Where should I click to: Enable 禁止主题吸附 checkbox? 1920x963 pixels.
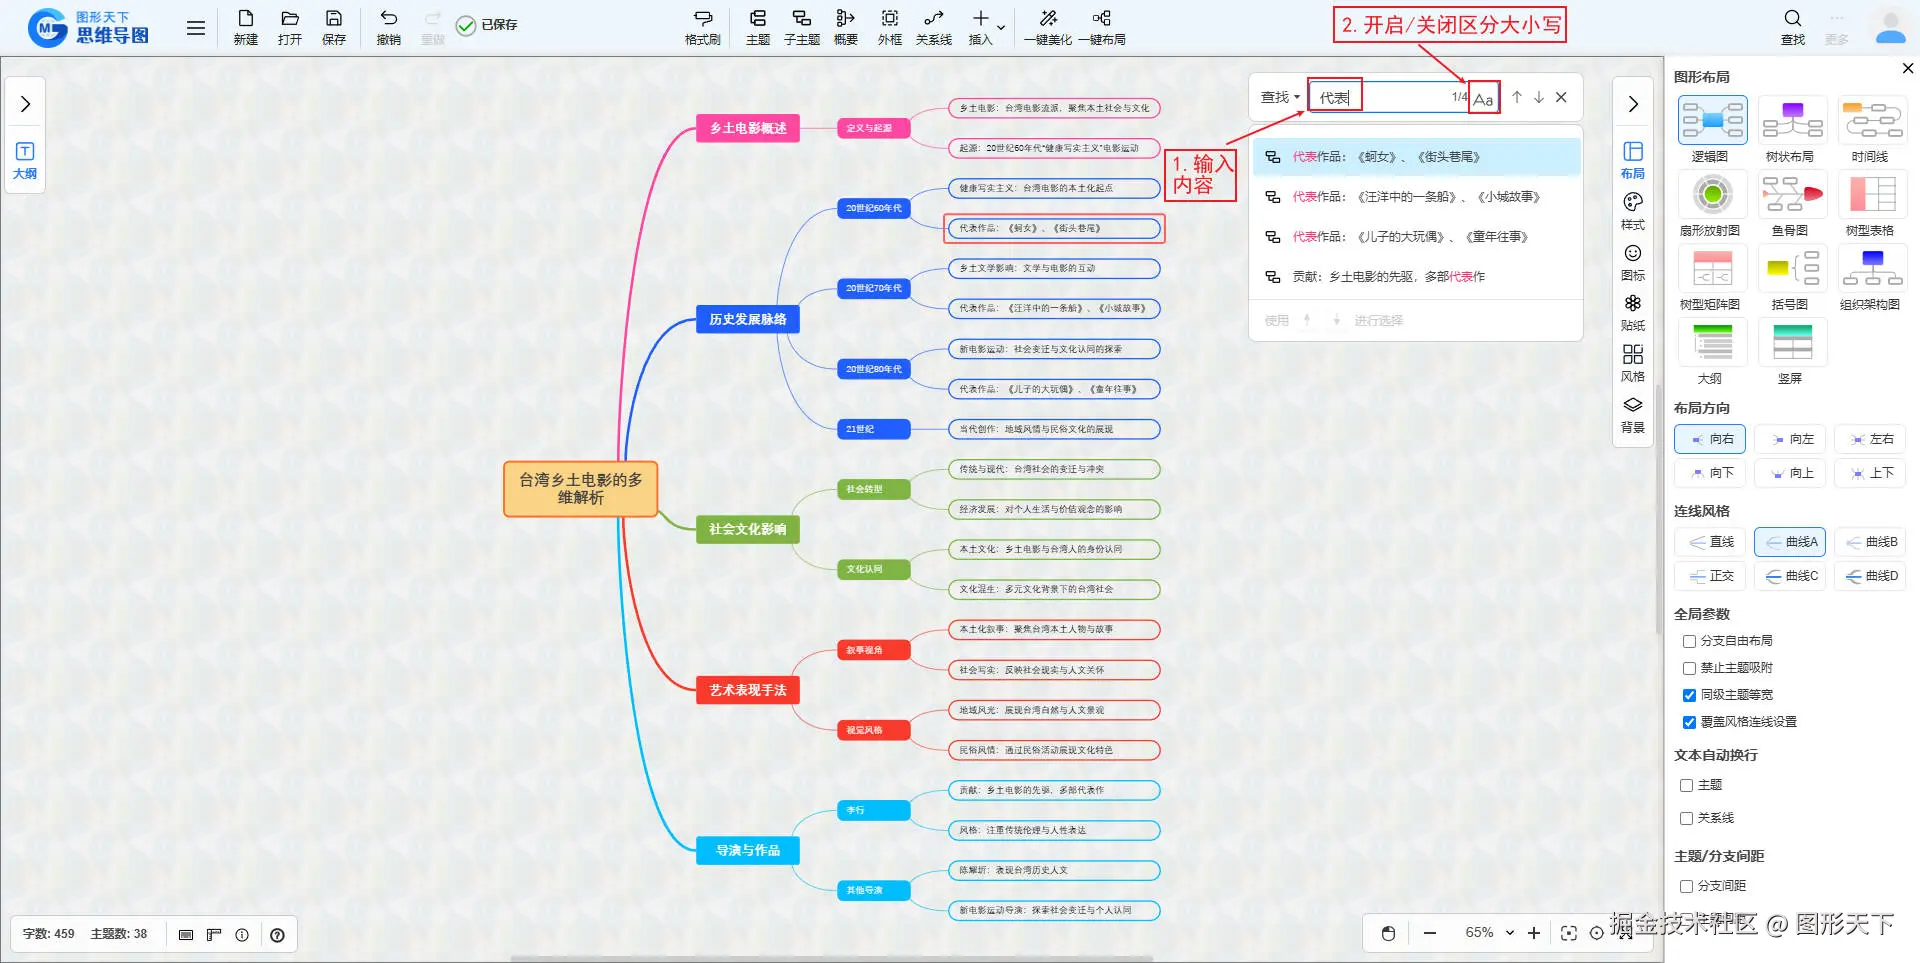1689,668
